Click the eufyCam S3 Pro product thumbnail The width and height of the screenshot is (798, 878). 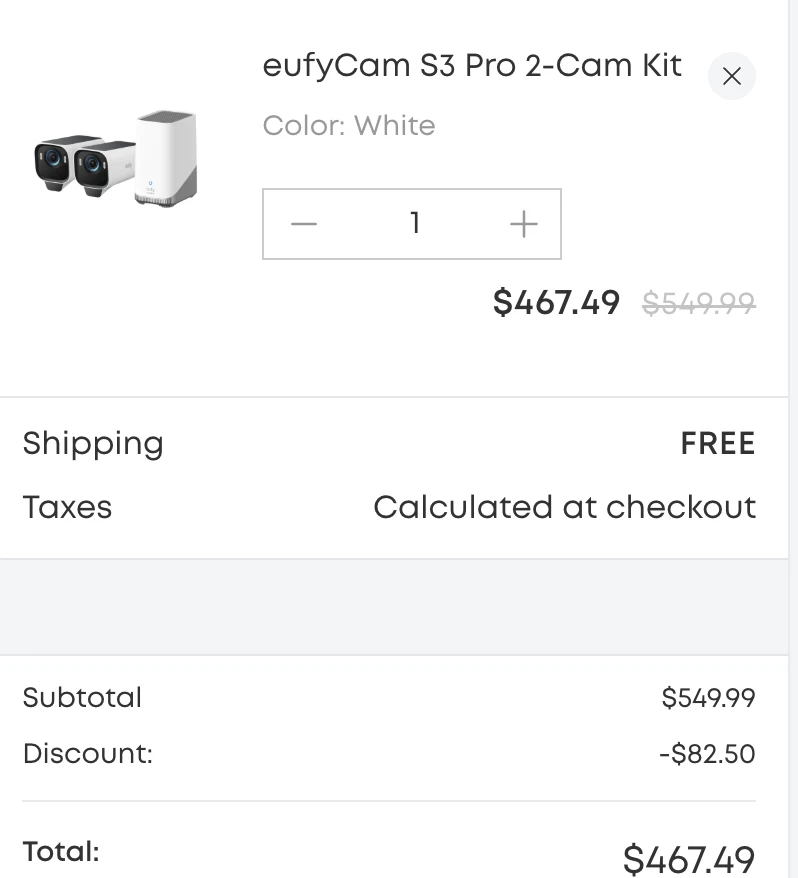point(115,160)
